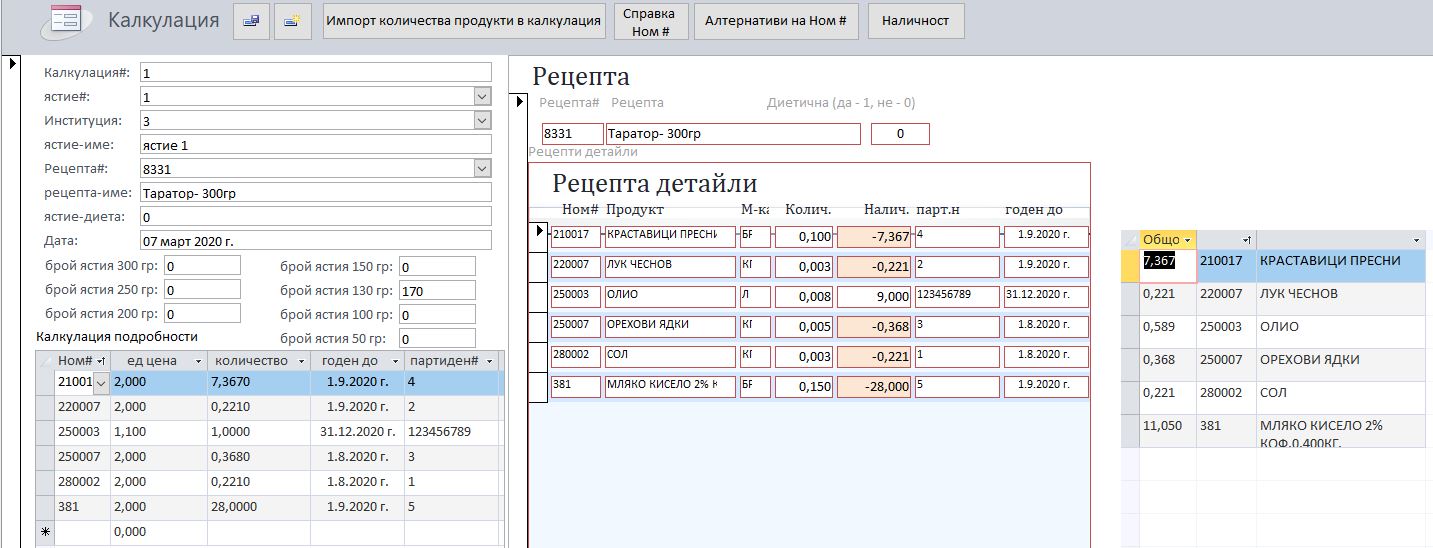Open Справка Ном # button

(x=652, y=21)
